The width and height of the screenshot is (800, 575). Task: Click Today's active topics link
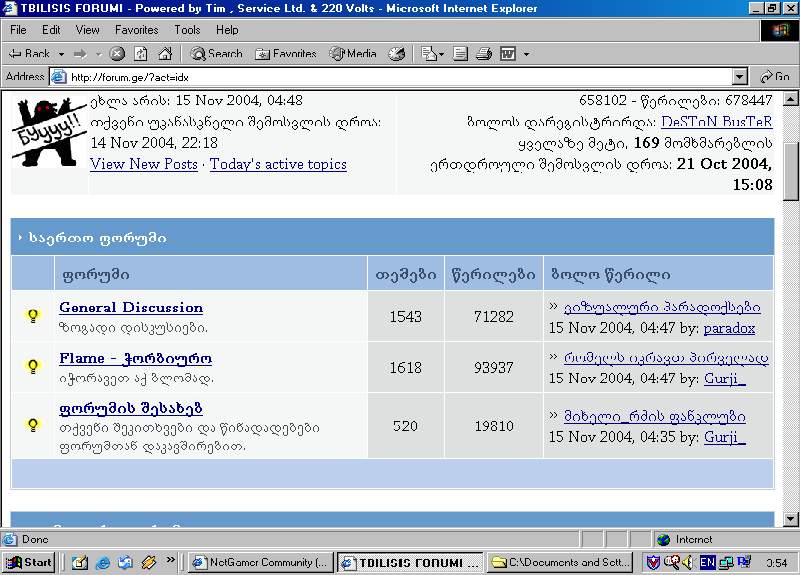(278, 164)
